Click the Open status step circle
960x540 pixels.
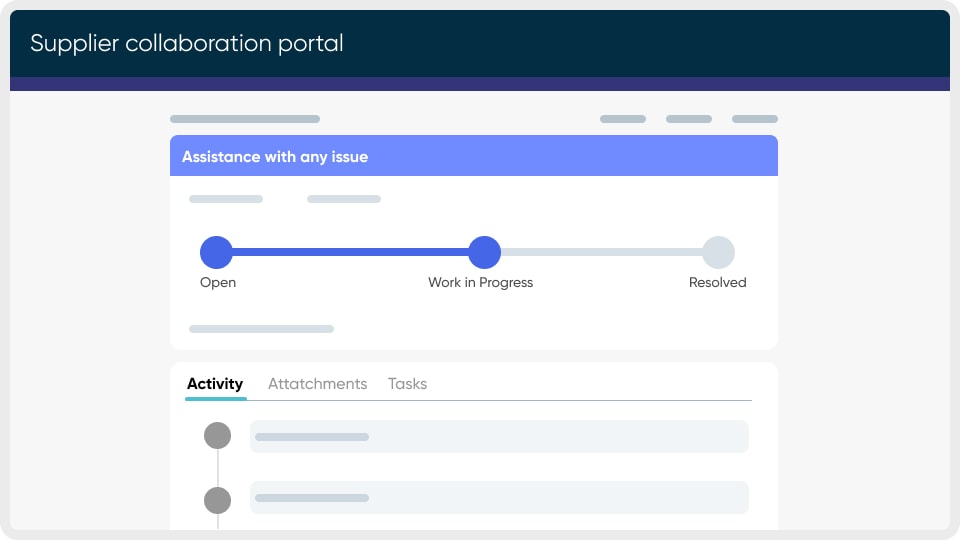coord(216,252)
